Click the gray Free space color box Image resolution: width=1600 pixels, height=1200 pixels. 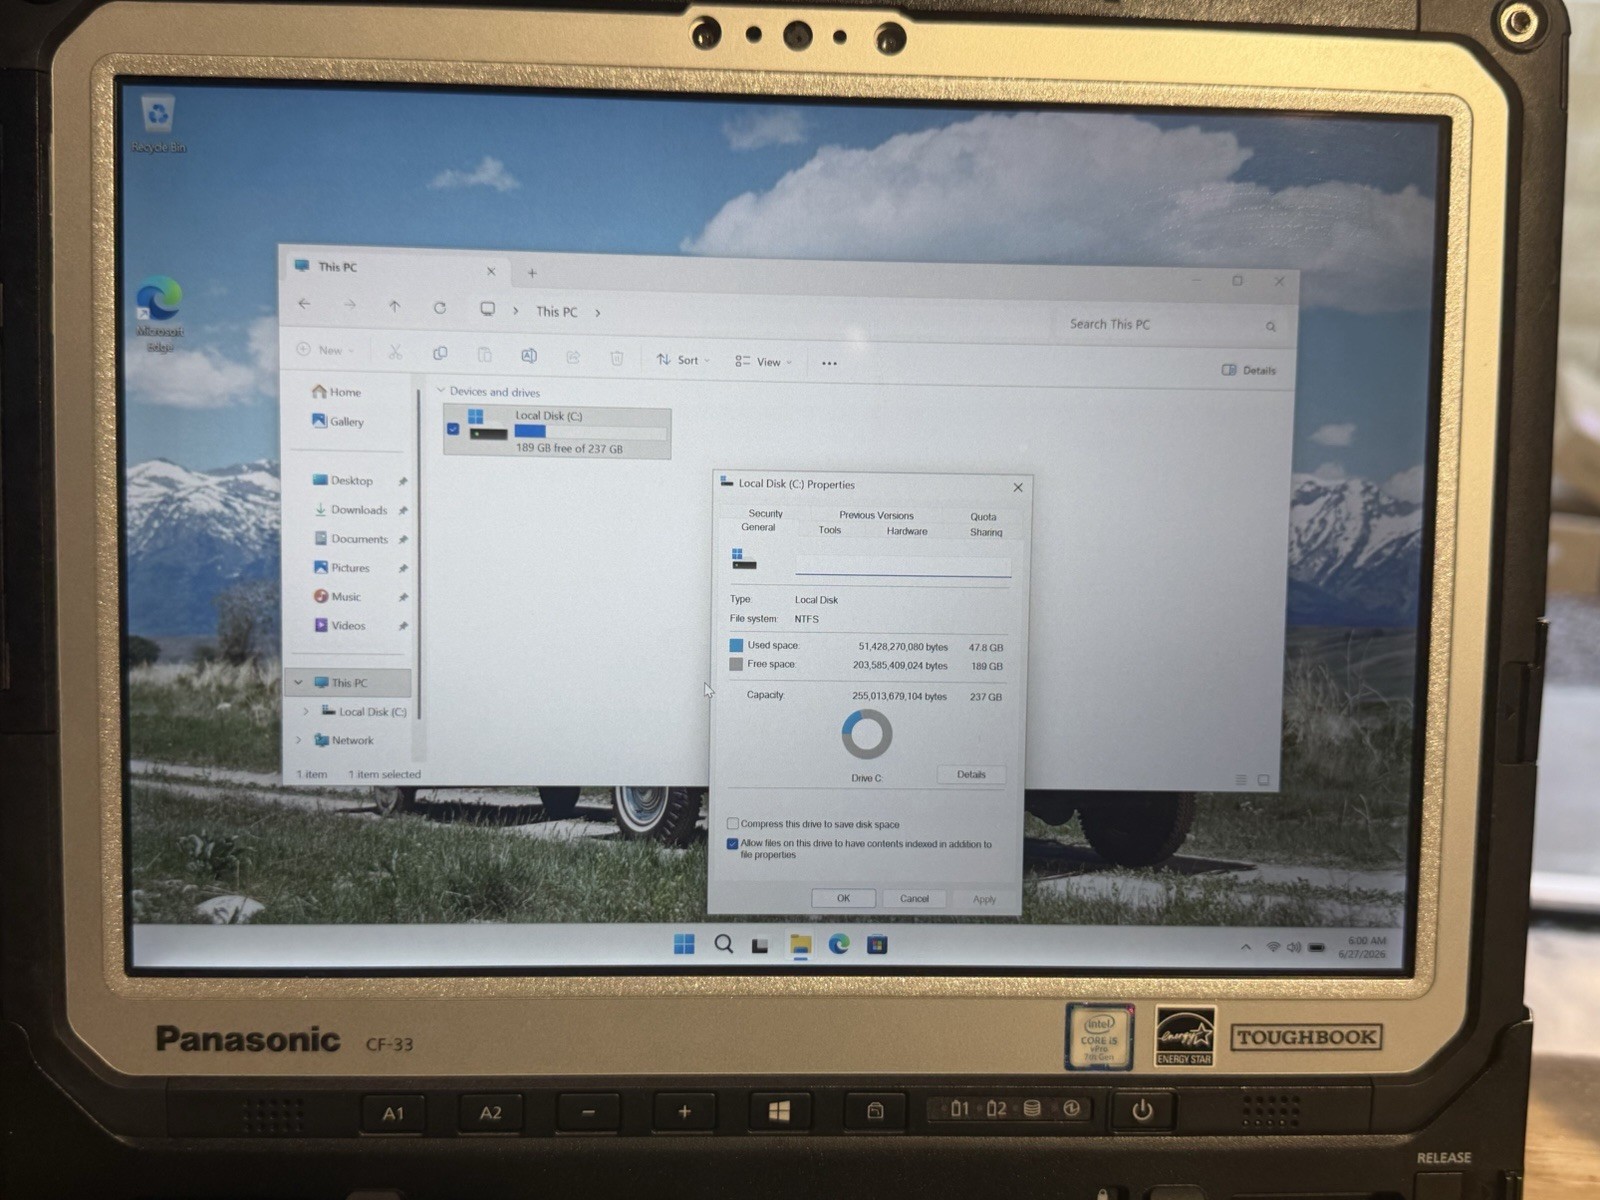736,664
